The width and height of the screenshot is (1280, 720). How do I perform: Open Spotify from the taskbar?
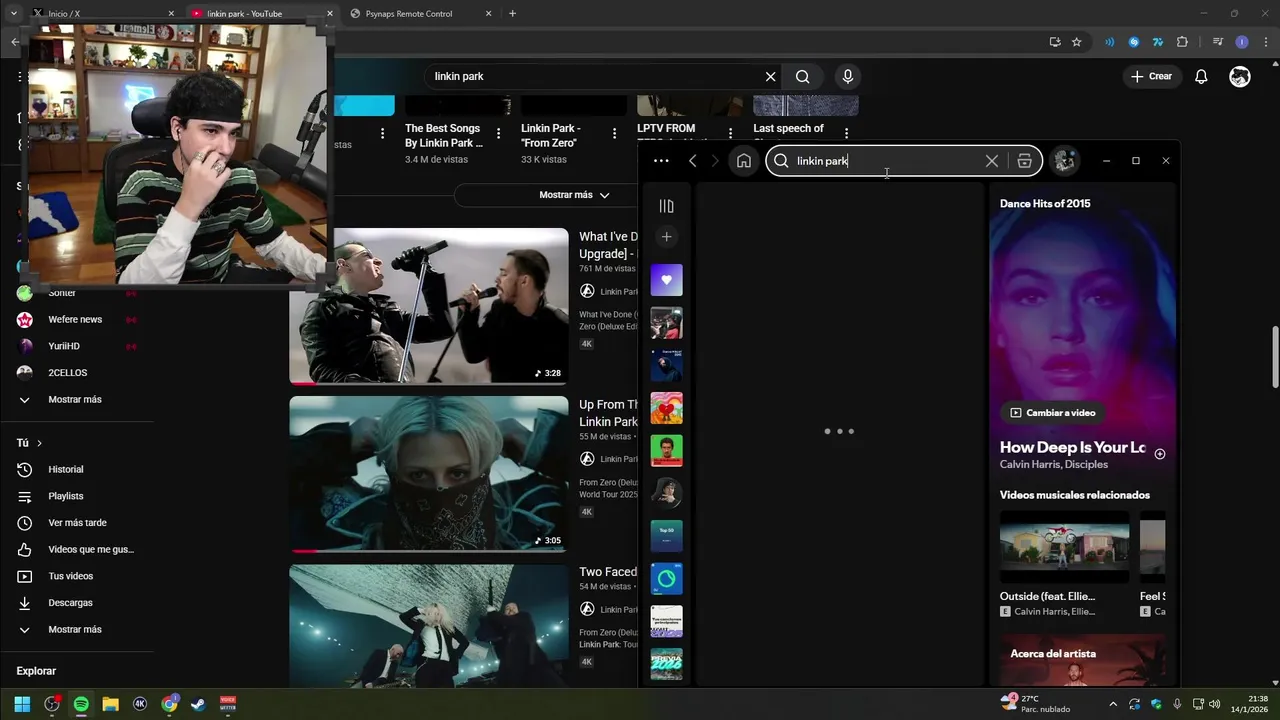pyautogui.click(x=81, y=704)
